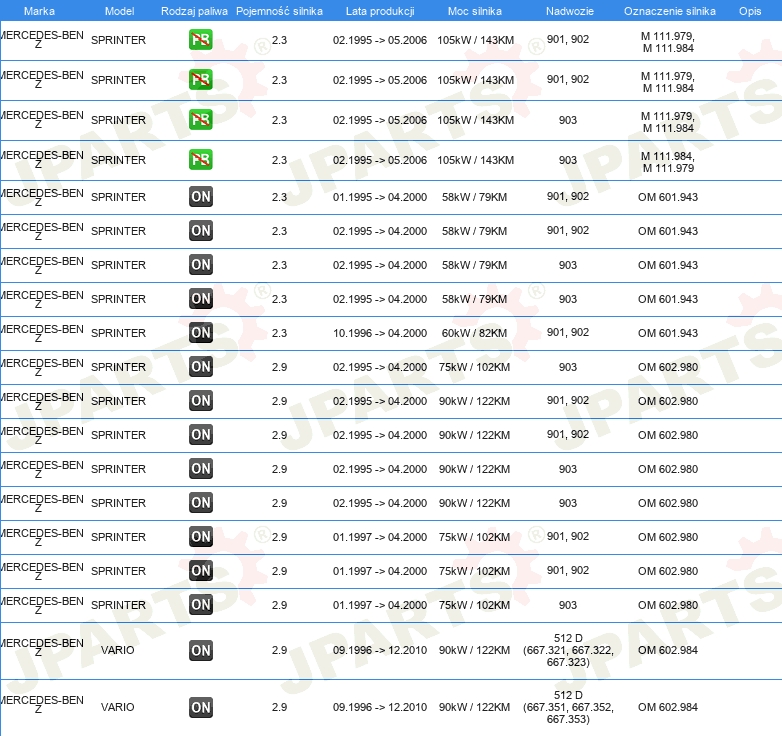Click ON icon in VARIO 667.351 row

(200, 707)
